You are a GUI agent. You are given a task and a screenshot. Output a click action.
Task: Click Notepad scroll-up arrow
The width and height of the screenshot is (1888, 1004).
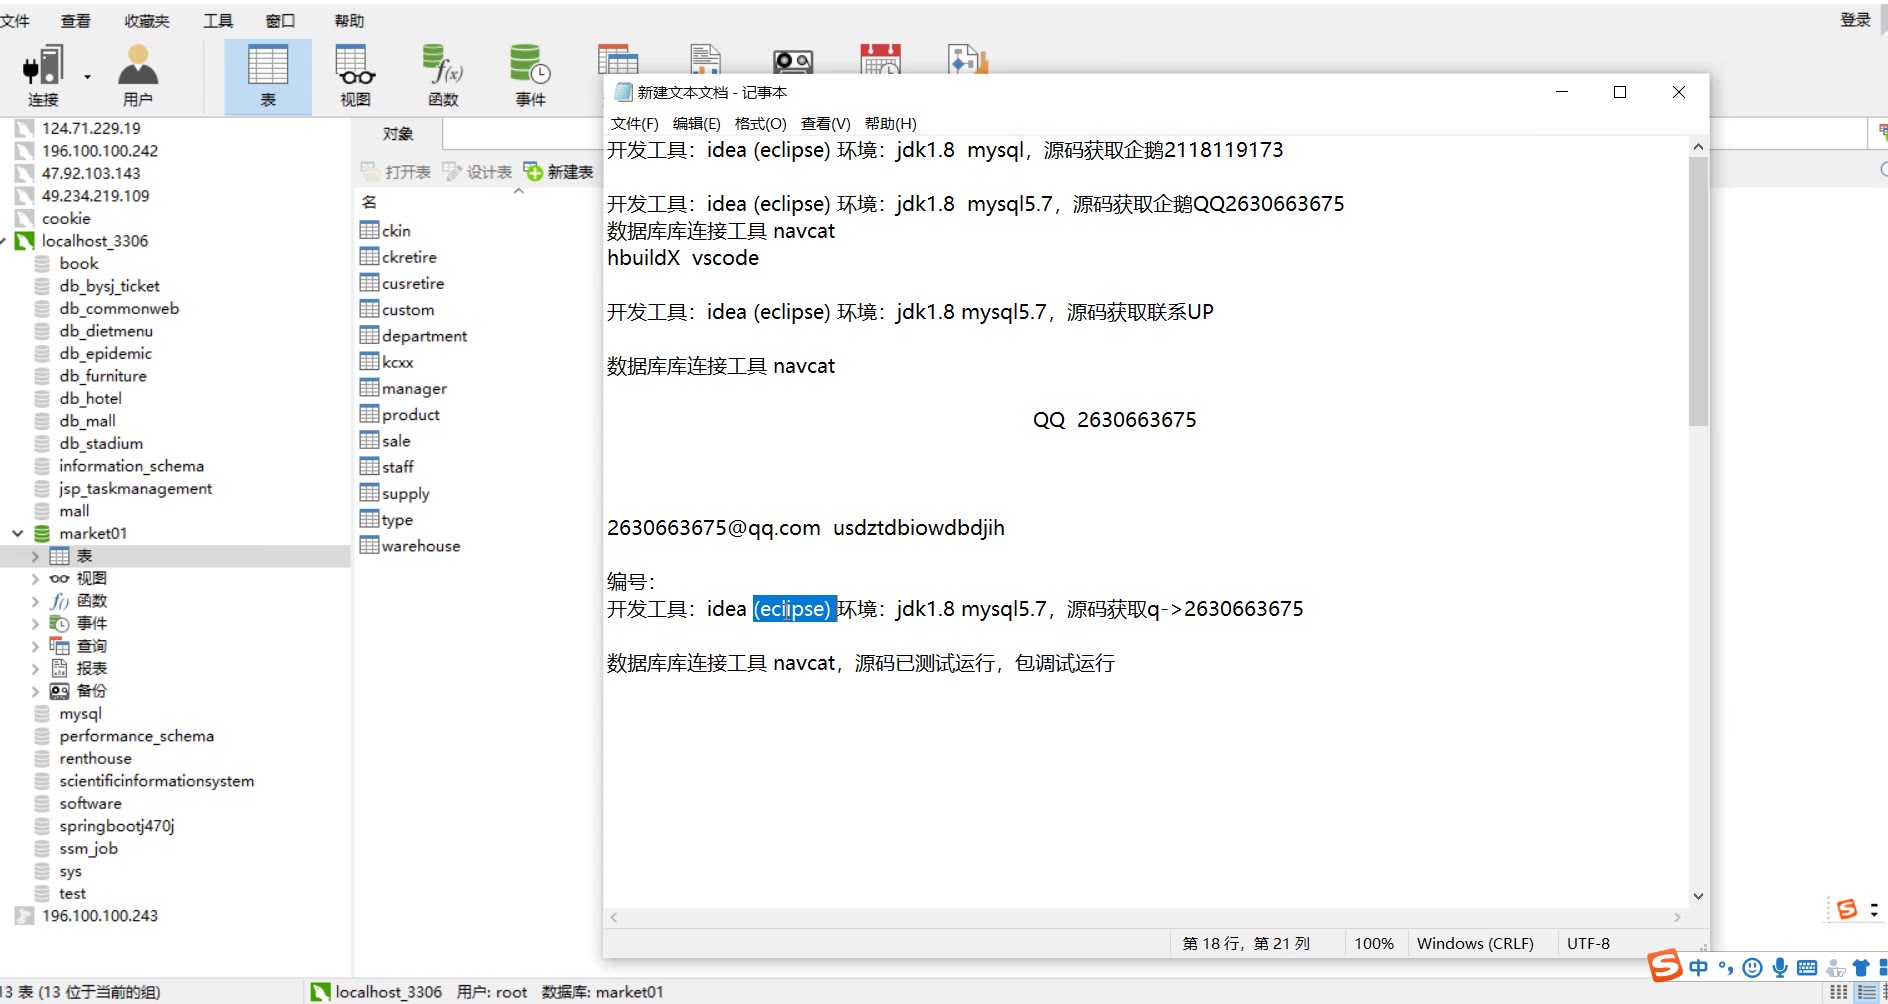click(1698, 146)
